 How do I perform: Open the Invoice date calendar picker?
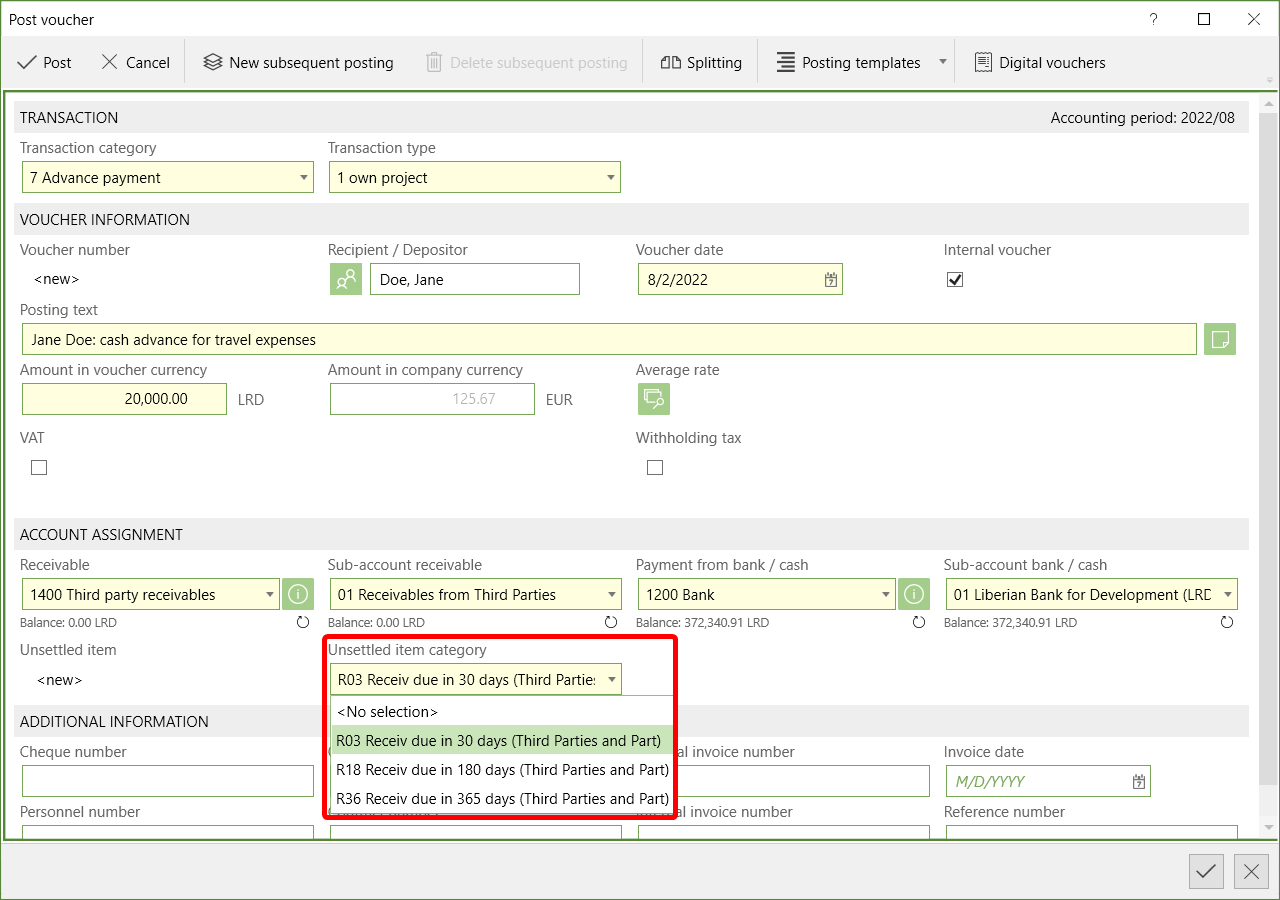[x=1139, y=781]
